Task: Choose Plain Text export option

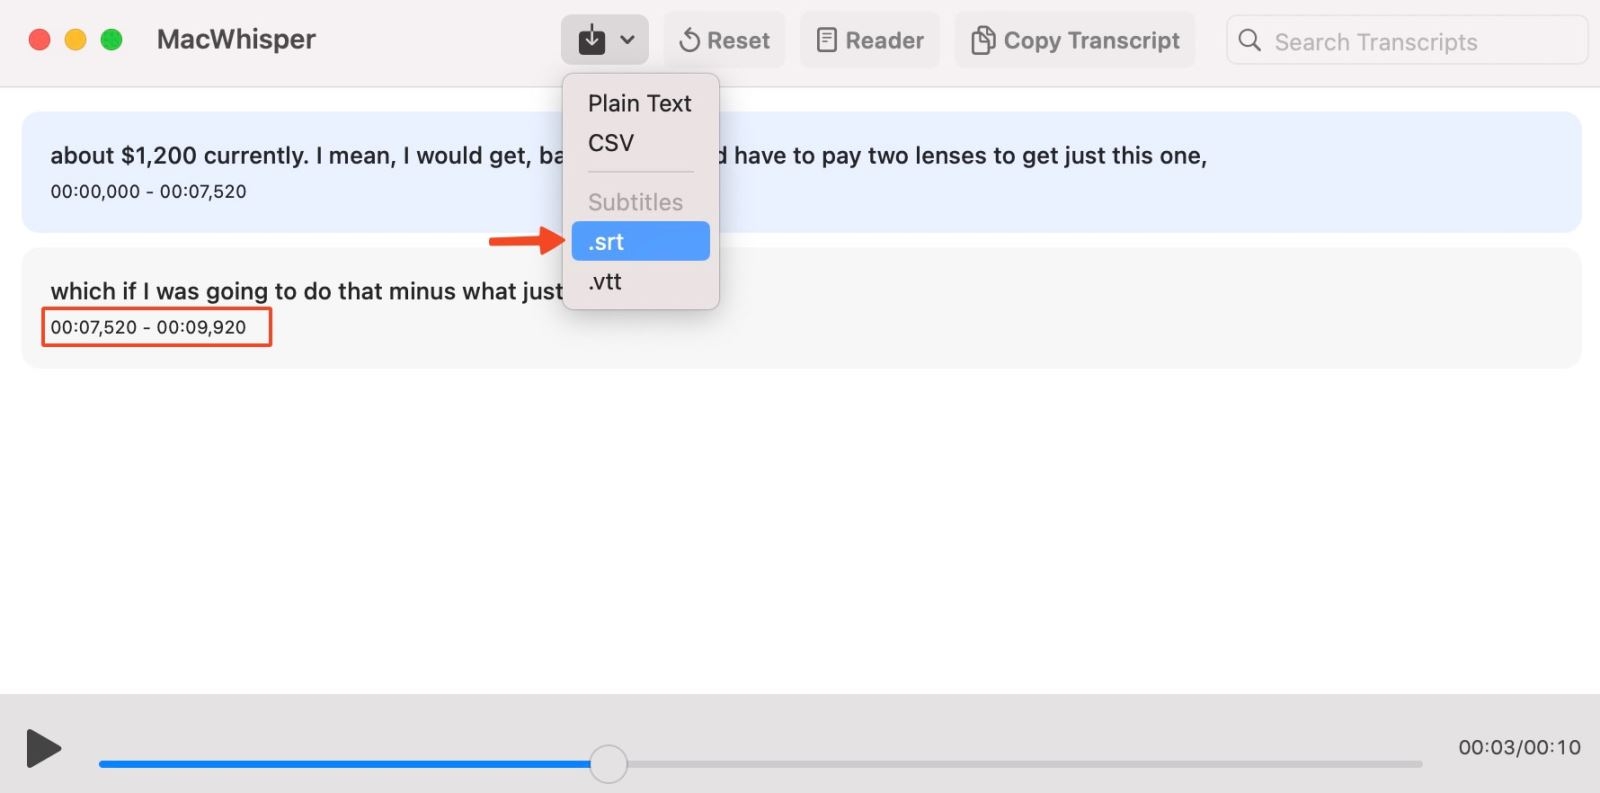Action: click(x=640, y=103)
